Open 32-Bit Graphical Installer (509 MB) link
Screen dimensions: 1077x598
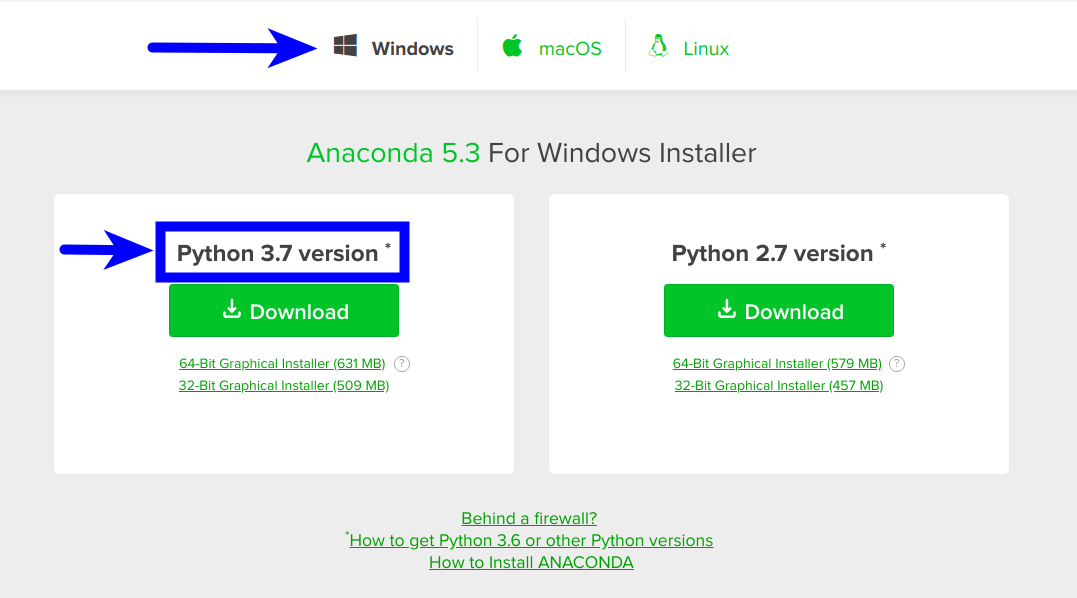(x=284, y=386)
